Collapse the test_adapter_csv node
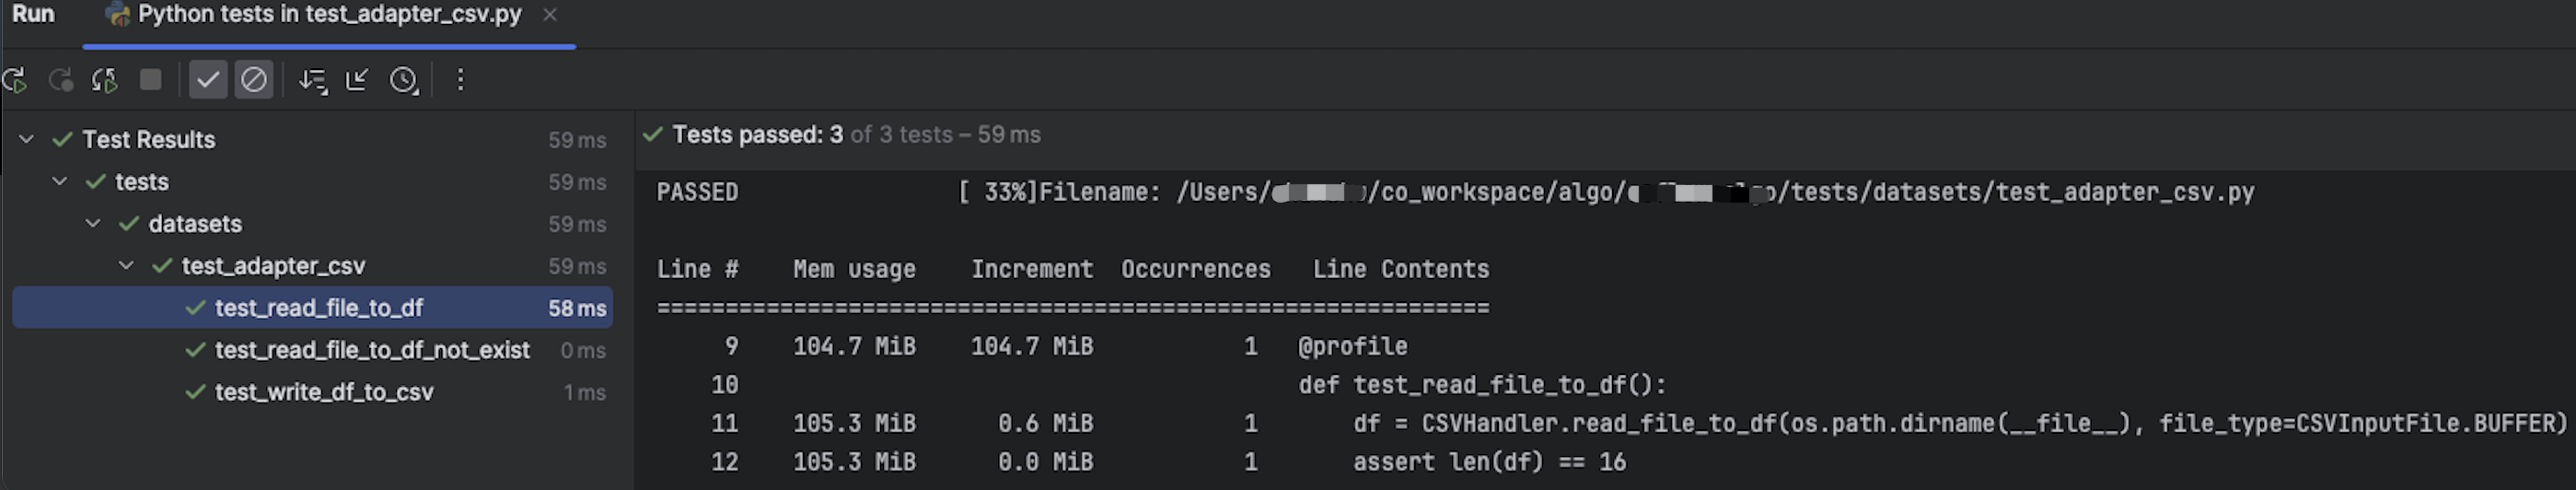This screenshot has width=2576, height=490. [x=126, y=265]
